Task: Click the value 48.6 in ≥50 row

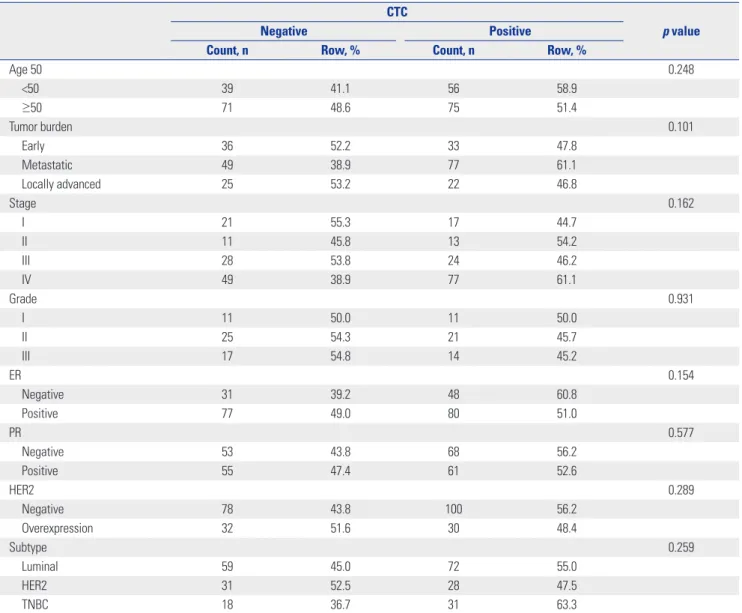Action: point(340,108)
